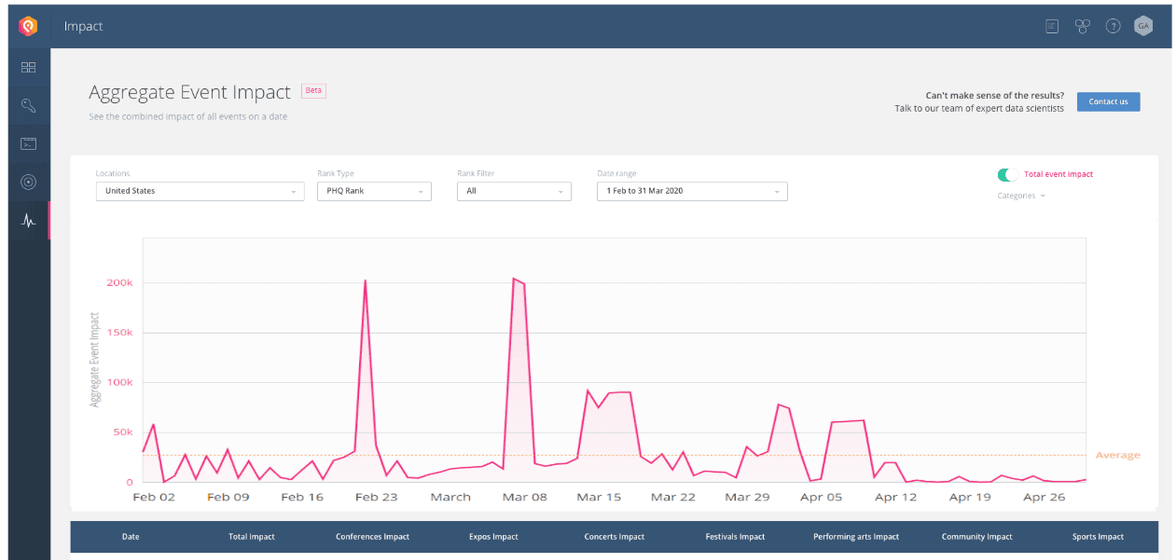1176x560 pixels.
Task: Open the help question mark icon
Action: [x=1113, y=26]
